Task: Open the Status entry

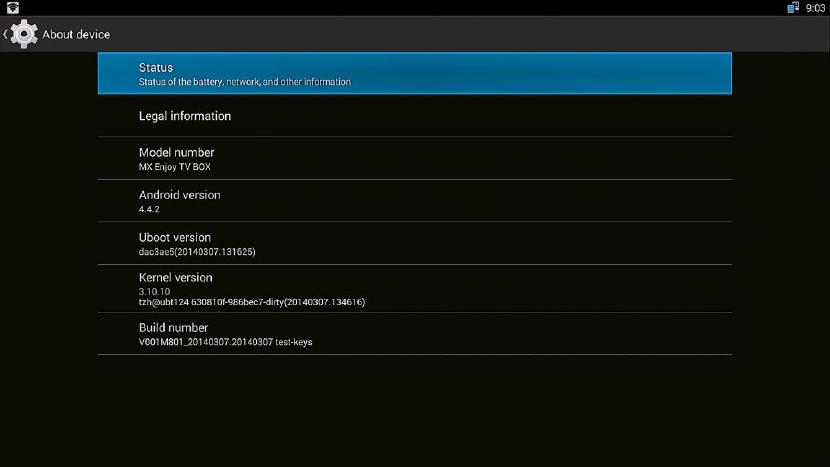Action: click(414, 73)
